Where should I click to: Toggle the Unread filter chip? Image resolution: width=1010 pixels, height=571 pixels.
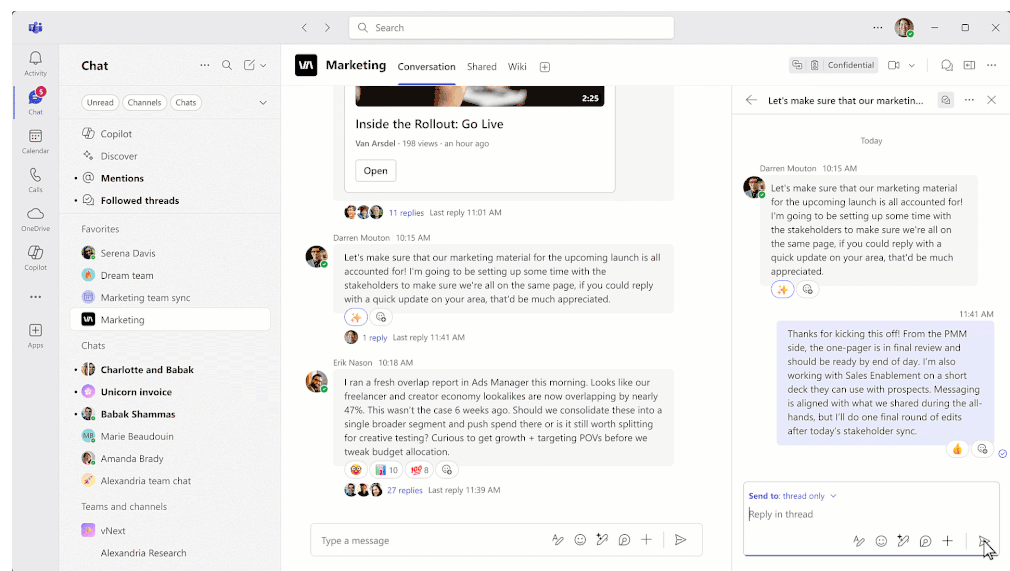[100, 102]
